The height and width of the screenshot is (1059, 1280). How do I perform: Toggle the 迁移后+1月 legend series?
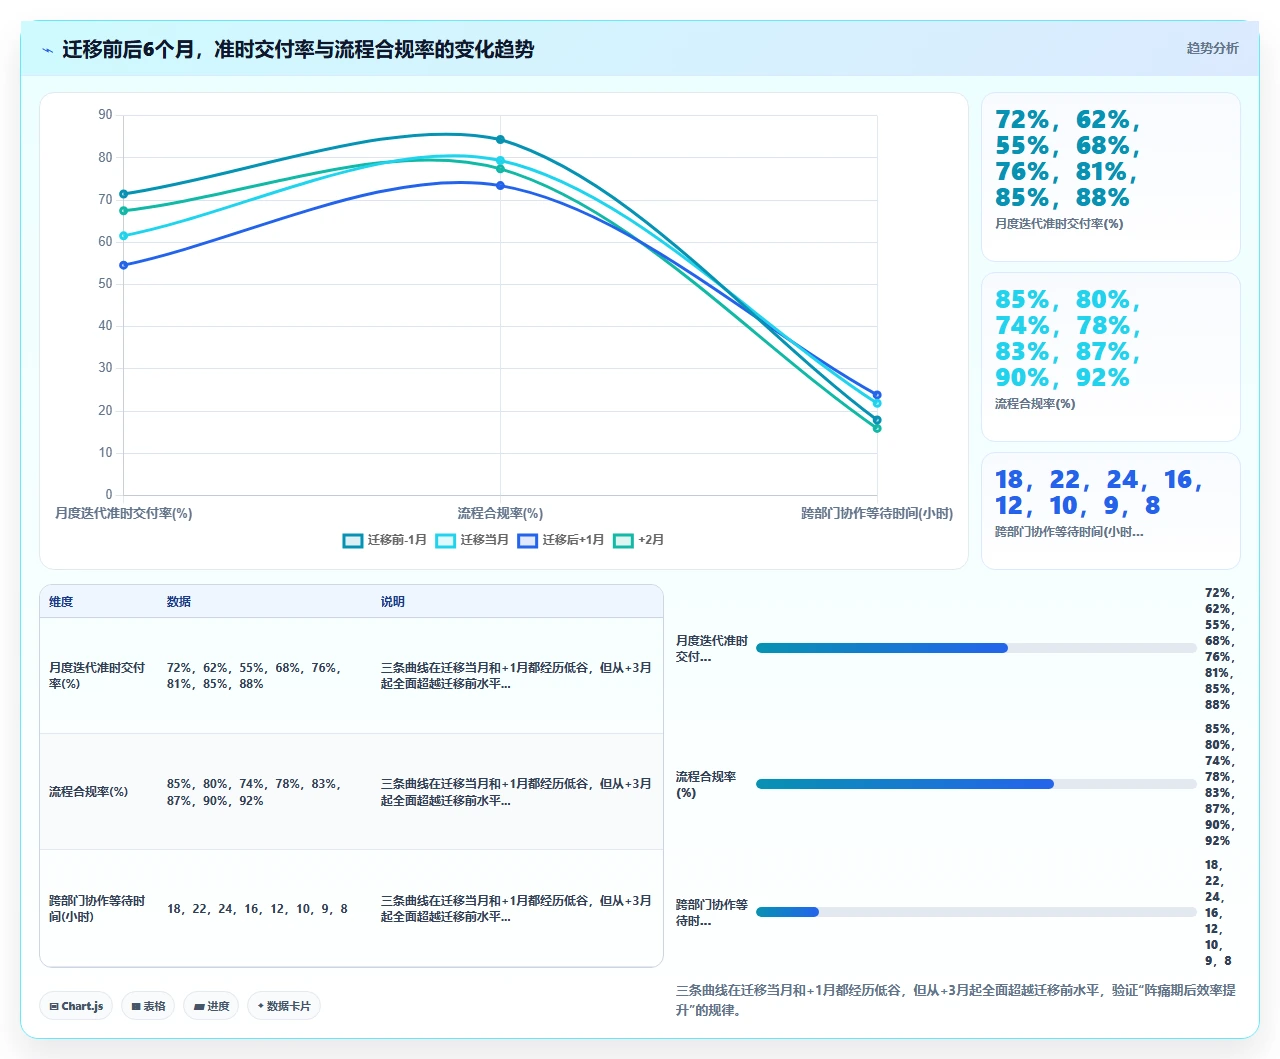[x=561, y=540]
